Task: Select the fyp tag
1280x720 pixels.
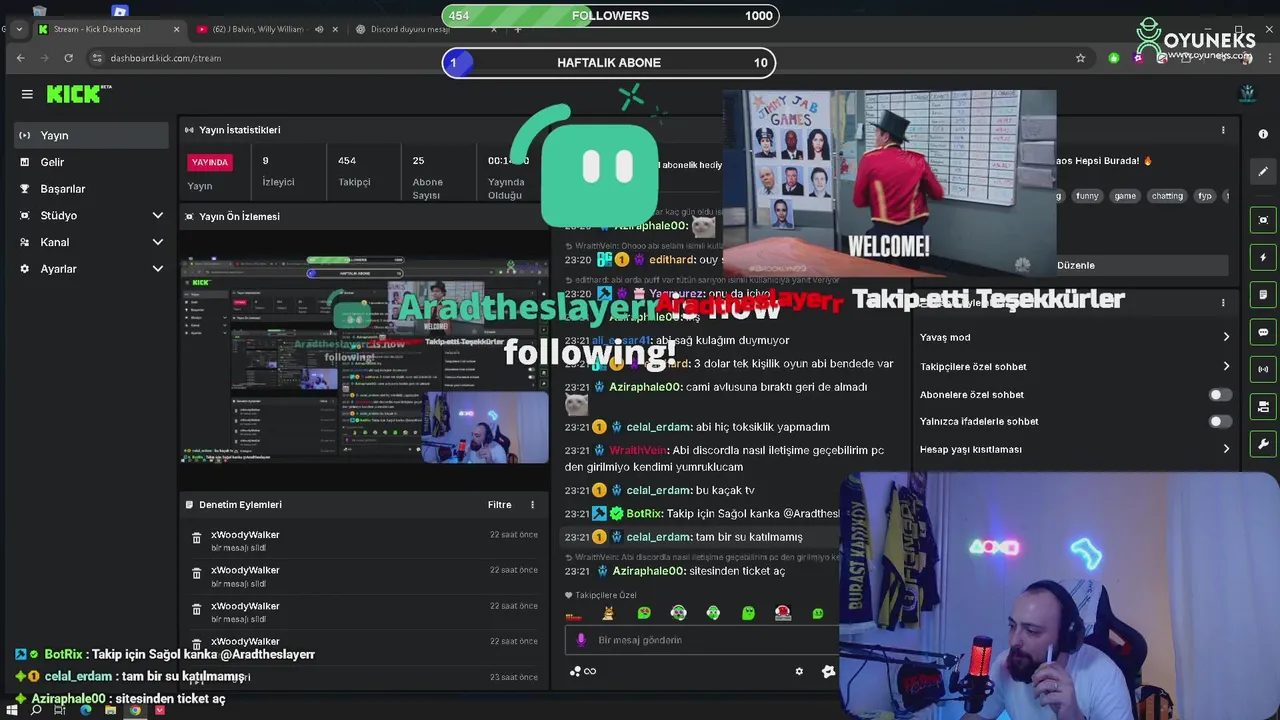Action: tap(1205, 196)
